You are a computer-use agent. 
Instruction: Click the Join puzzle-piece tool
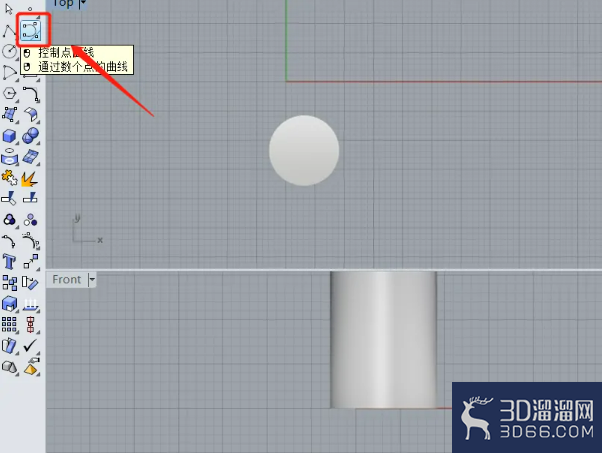point(9,178)
